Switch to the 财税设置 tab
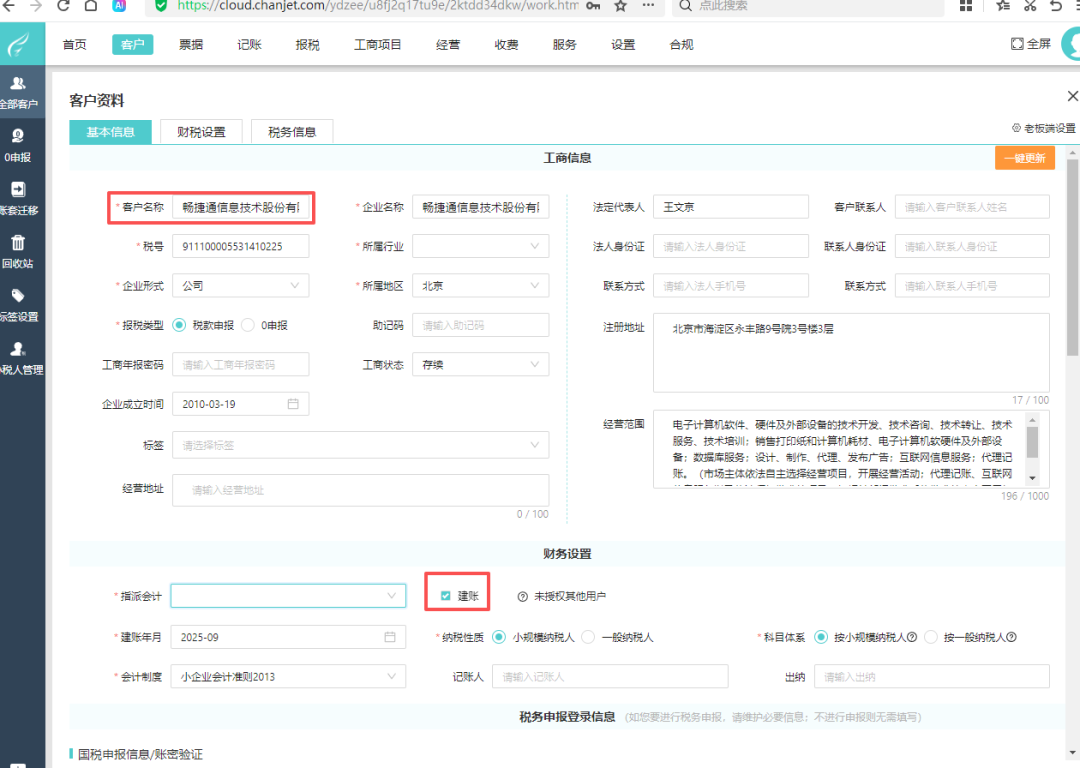The image size is (1080, 768). 201,132
